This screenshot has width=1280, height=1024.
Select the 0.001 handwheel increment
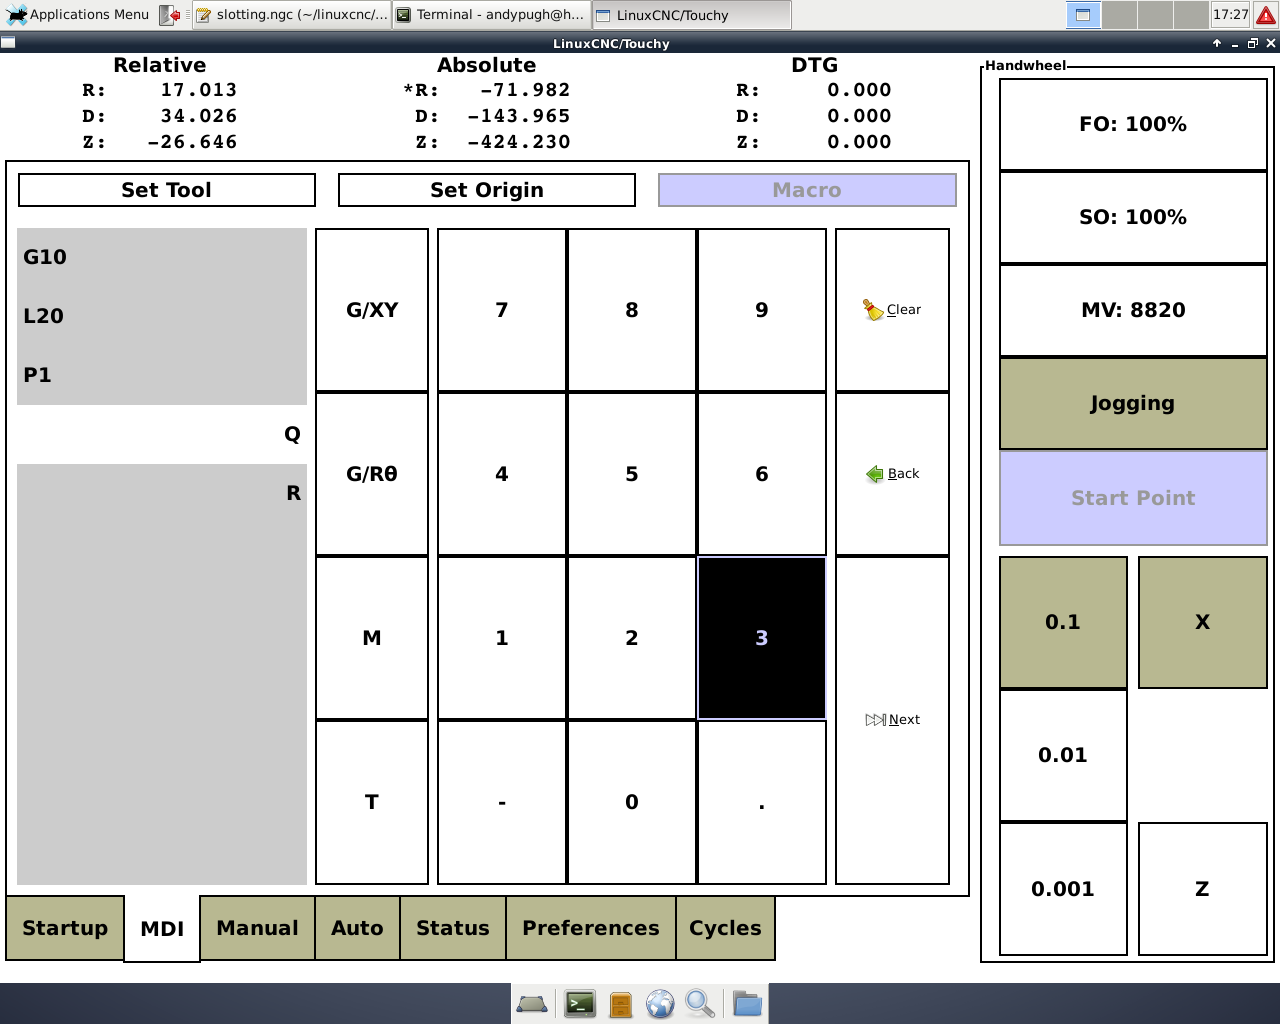tap(1063, 889)
